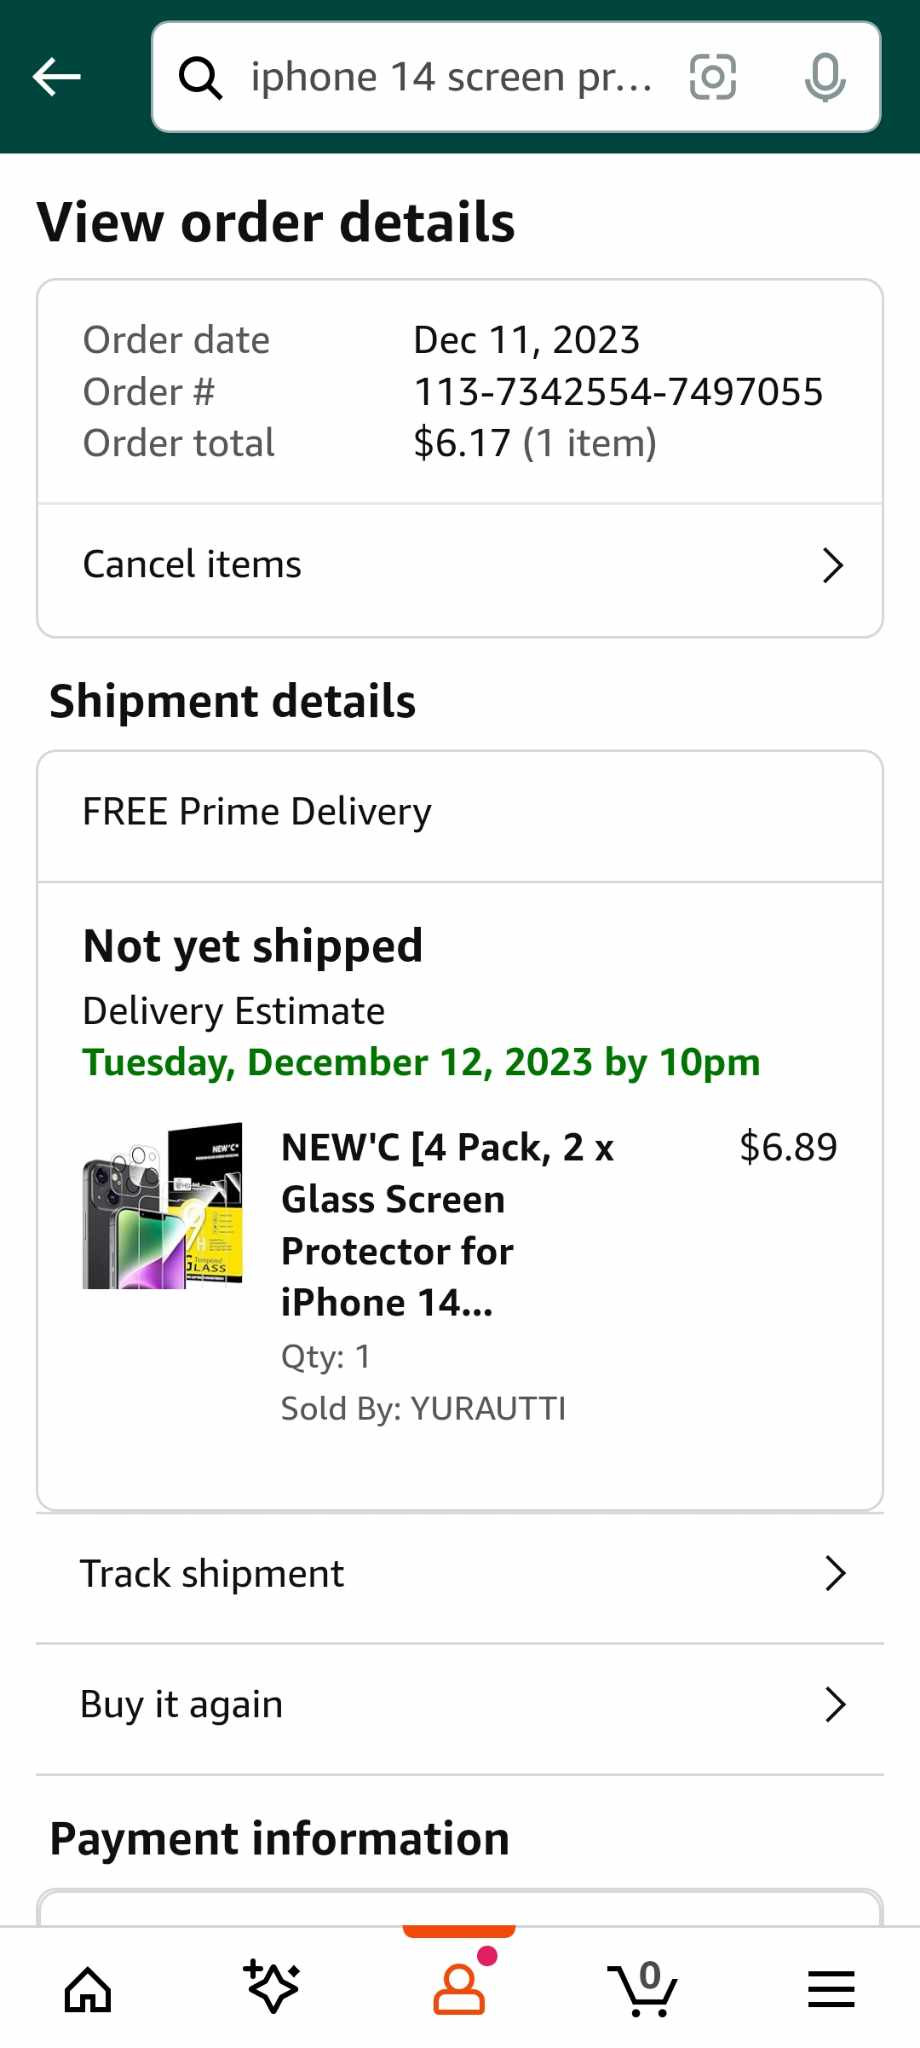Focus the iphone 14 screen search field
Viewport: 920px width, 2048px height.
tap(450, 77)
